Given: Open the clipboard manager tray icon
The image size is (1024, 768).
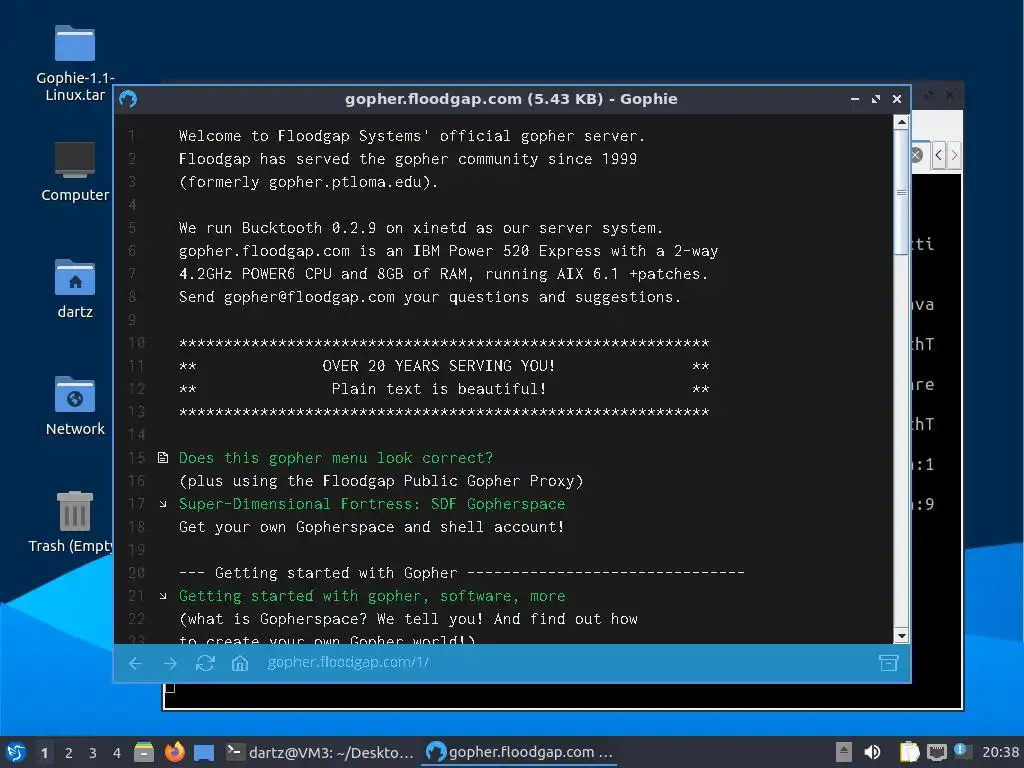Looking at the screenshot, I should pyautogui.click(x=909, y=752).
